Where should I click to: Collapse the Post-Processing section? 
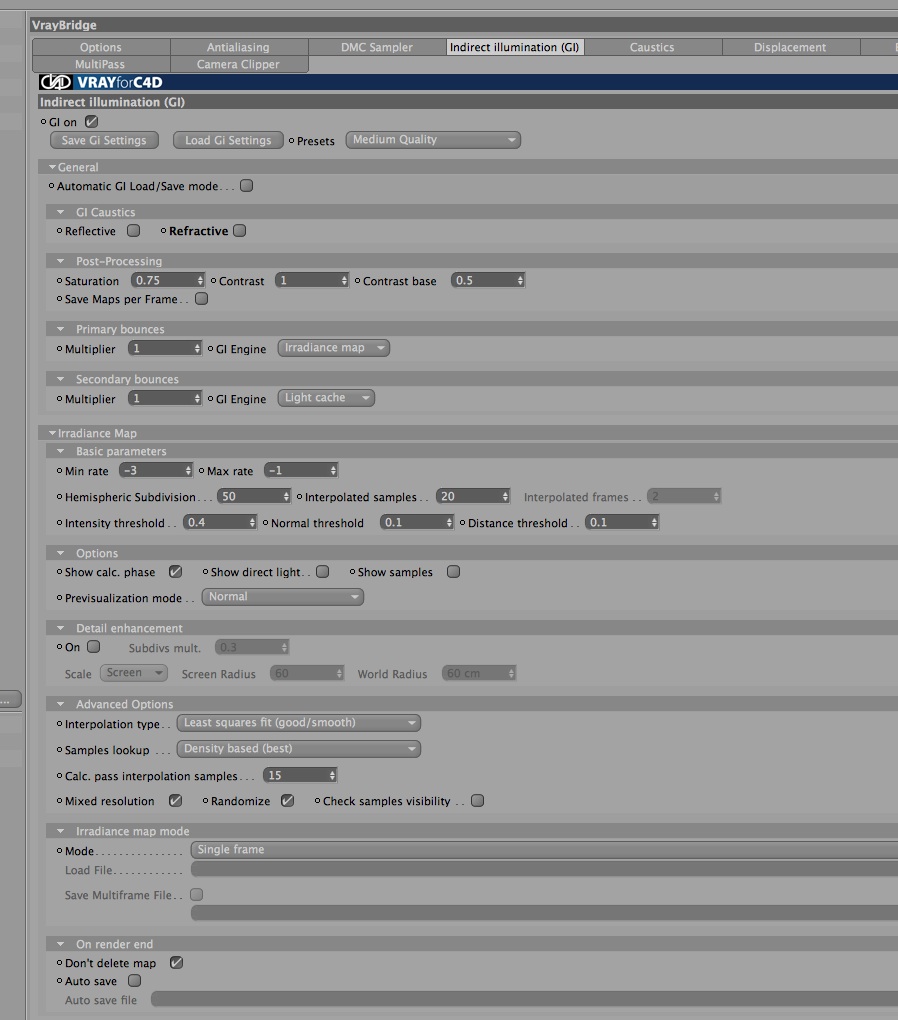61,261
